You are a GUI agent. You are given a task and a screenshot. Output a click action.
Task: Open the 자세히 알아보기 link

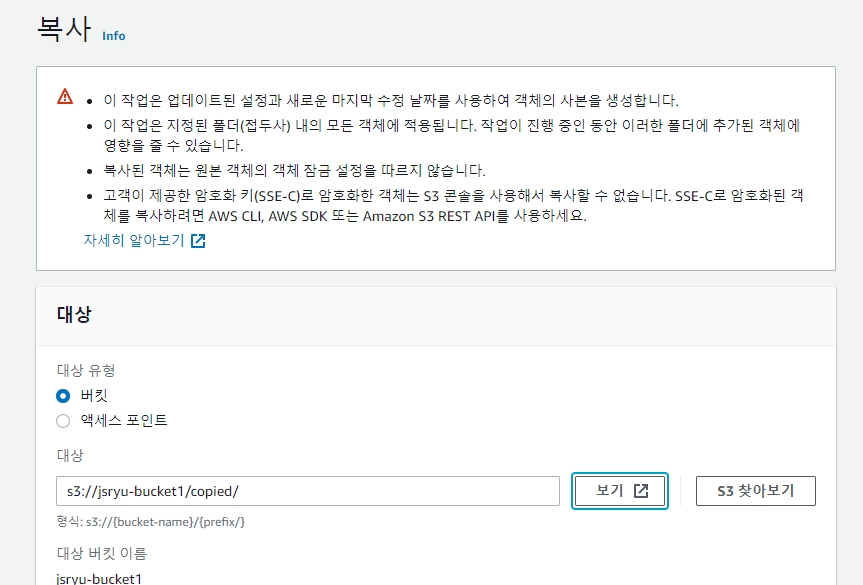click(134, 241)
